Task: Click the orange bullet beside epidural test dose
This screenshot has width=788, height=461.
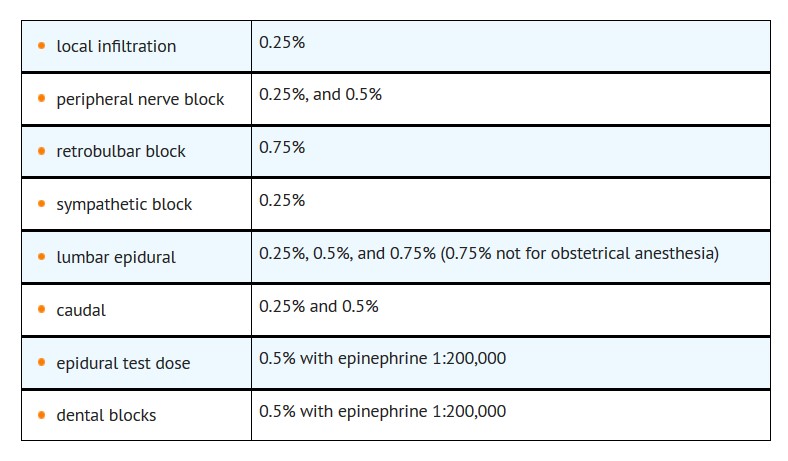Action: [x=41, y=362]
